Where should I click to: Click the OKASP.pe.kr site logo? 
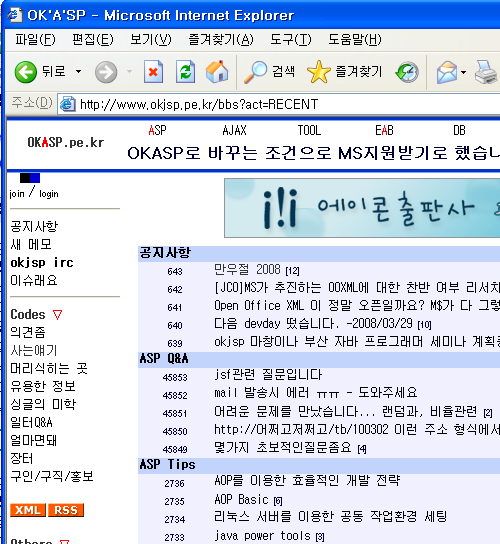click(x=66, y=143)
